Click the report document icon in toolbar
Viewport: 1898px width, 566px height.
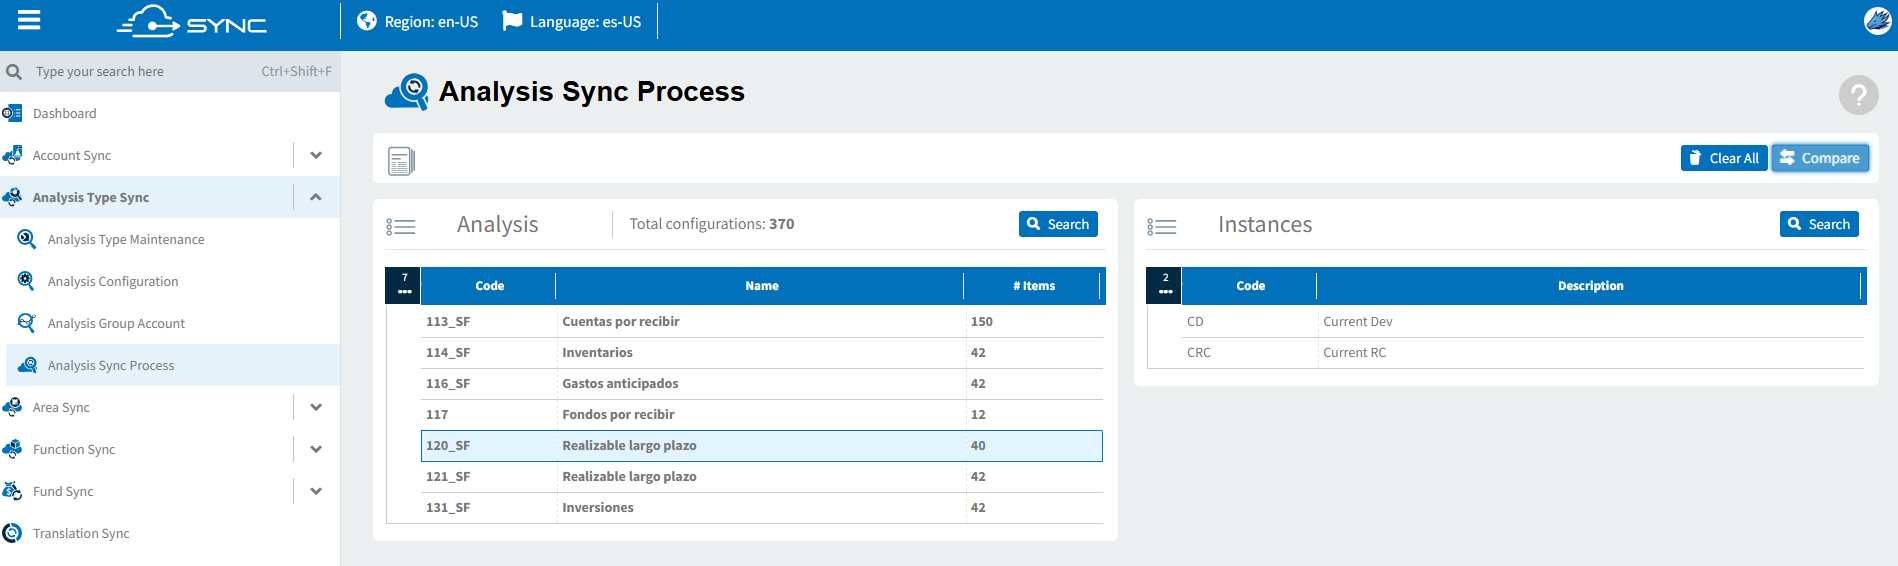(401, 160)
